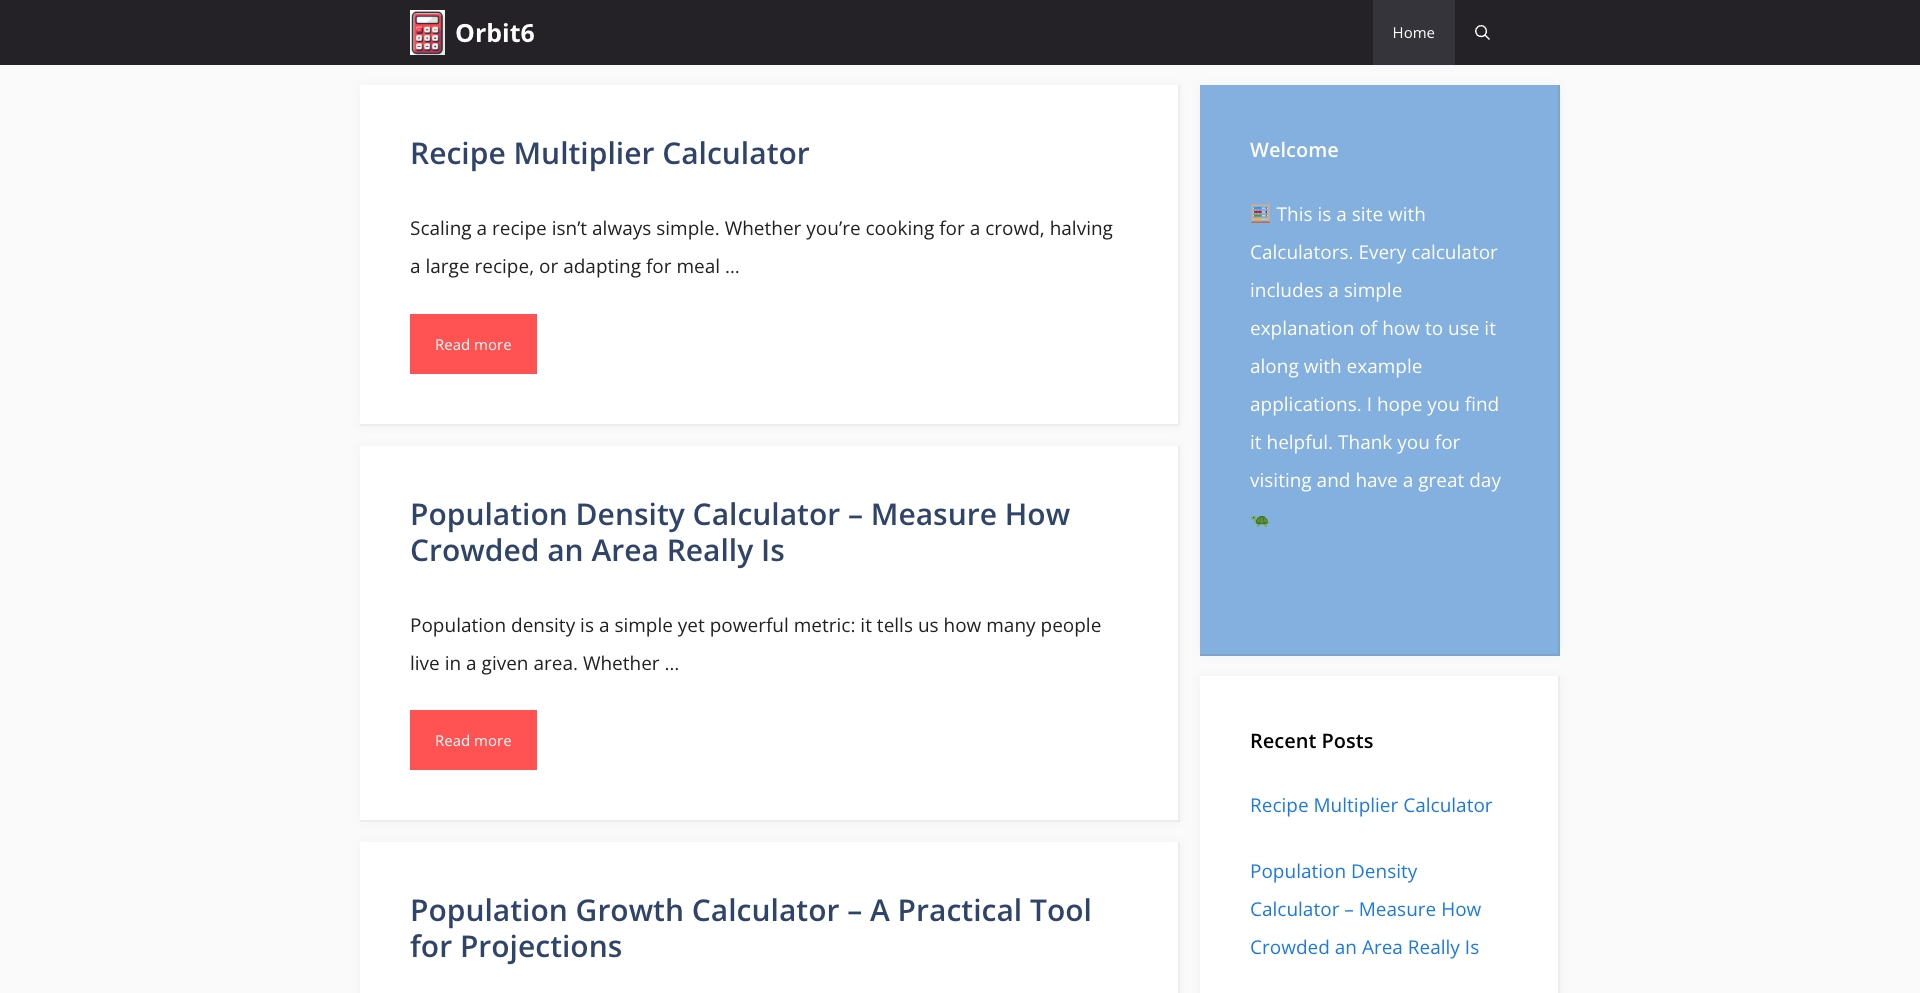Click the dark header bar of the site
The height and width of the screenshot is (993, 1920).
[x=900, y=31]
